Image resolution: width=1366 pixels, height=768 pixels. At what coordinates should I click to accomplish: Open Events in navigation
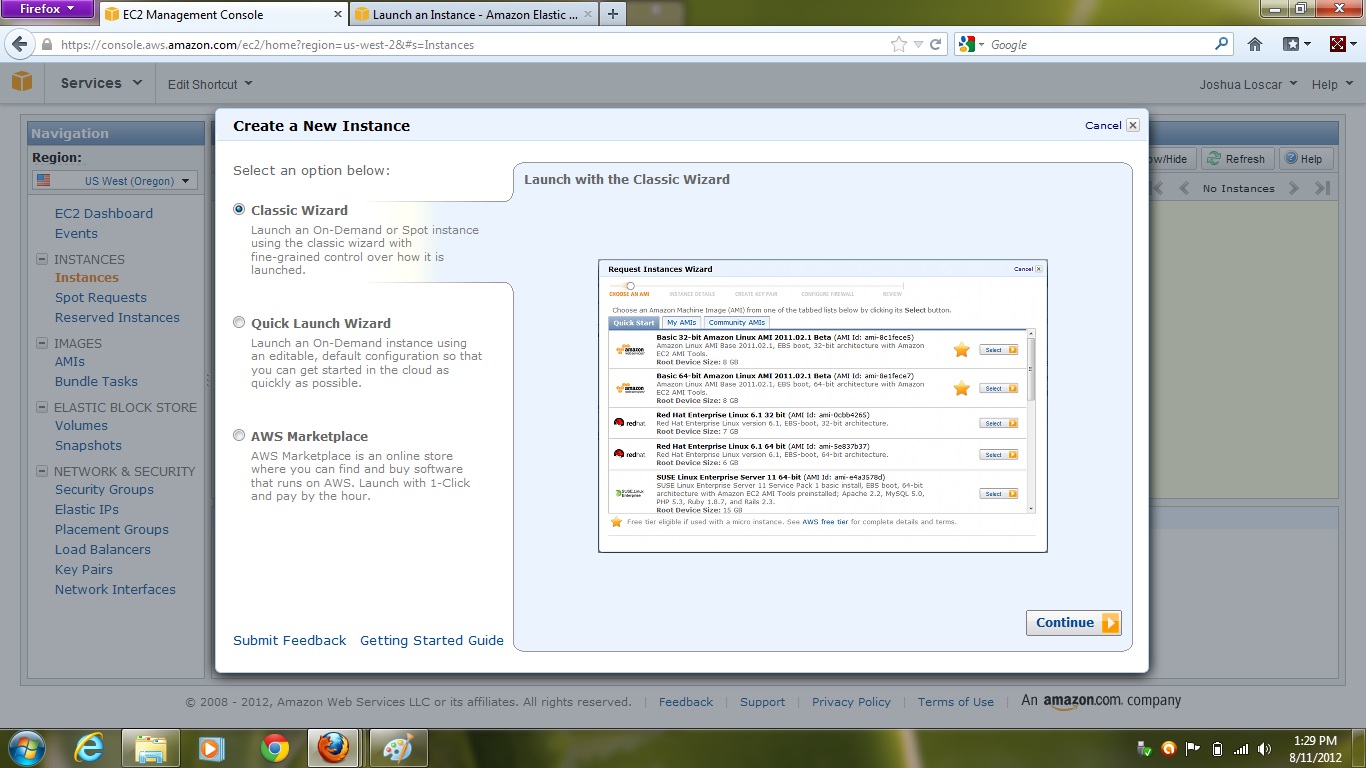coord(76,233)
